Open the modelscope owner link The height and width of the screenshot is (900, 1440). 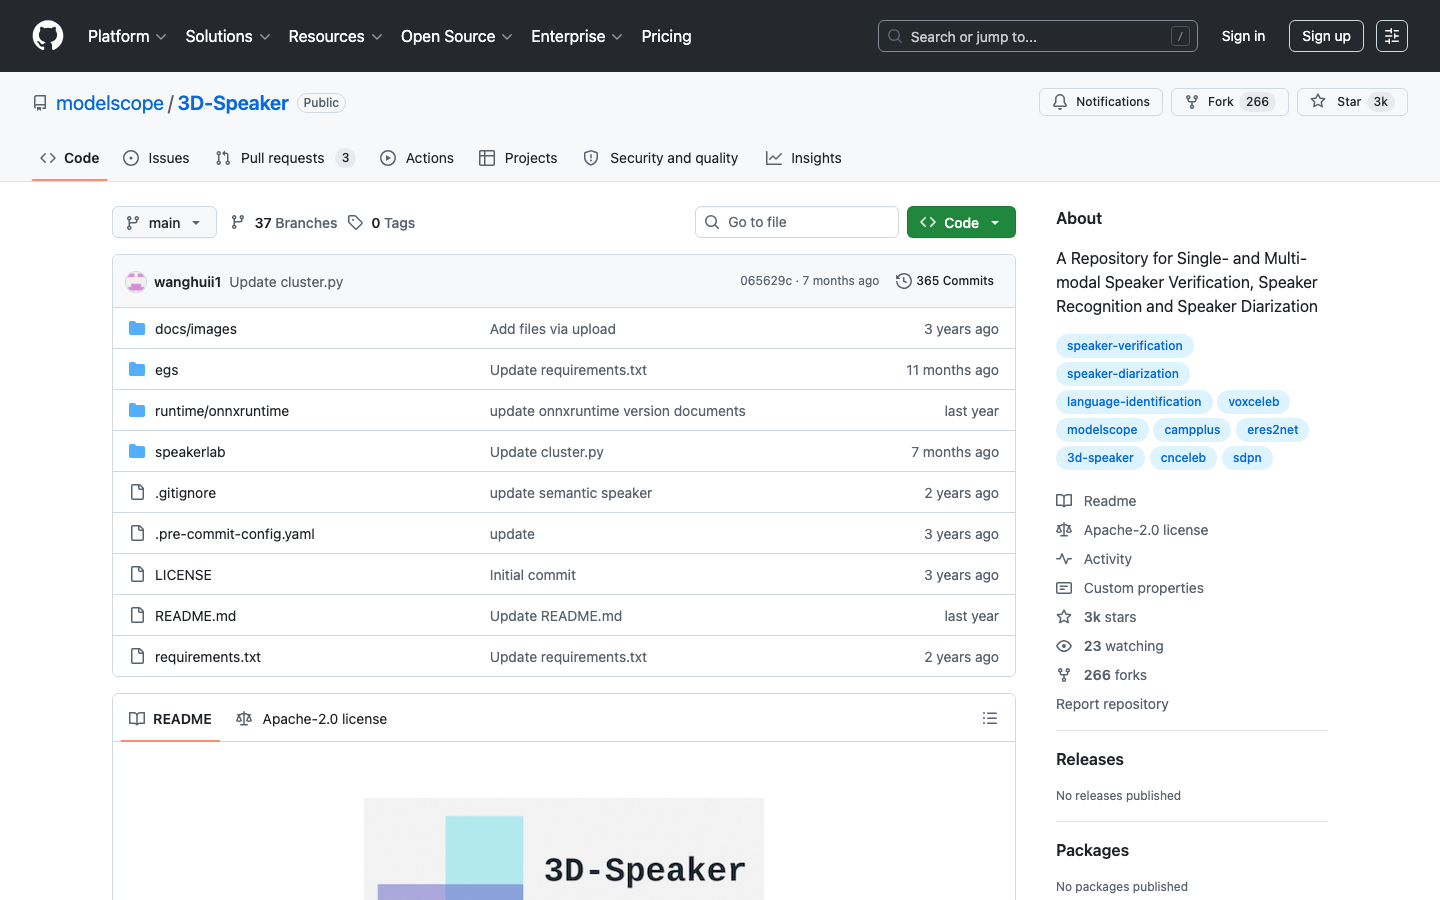110,103
